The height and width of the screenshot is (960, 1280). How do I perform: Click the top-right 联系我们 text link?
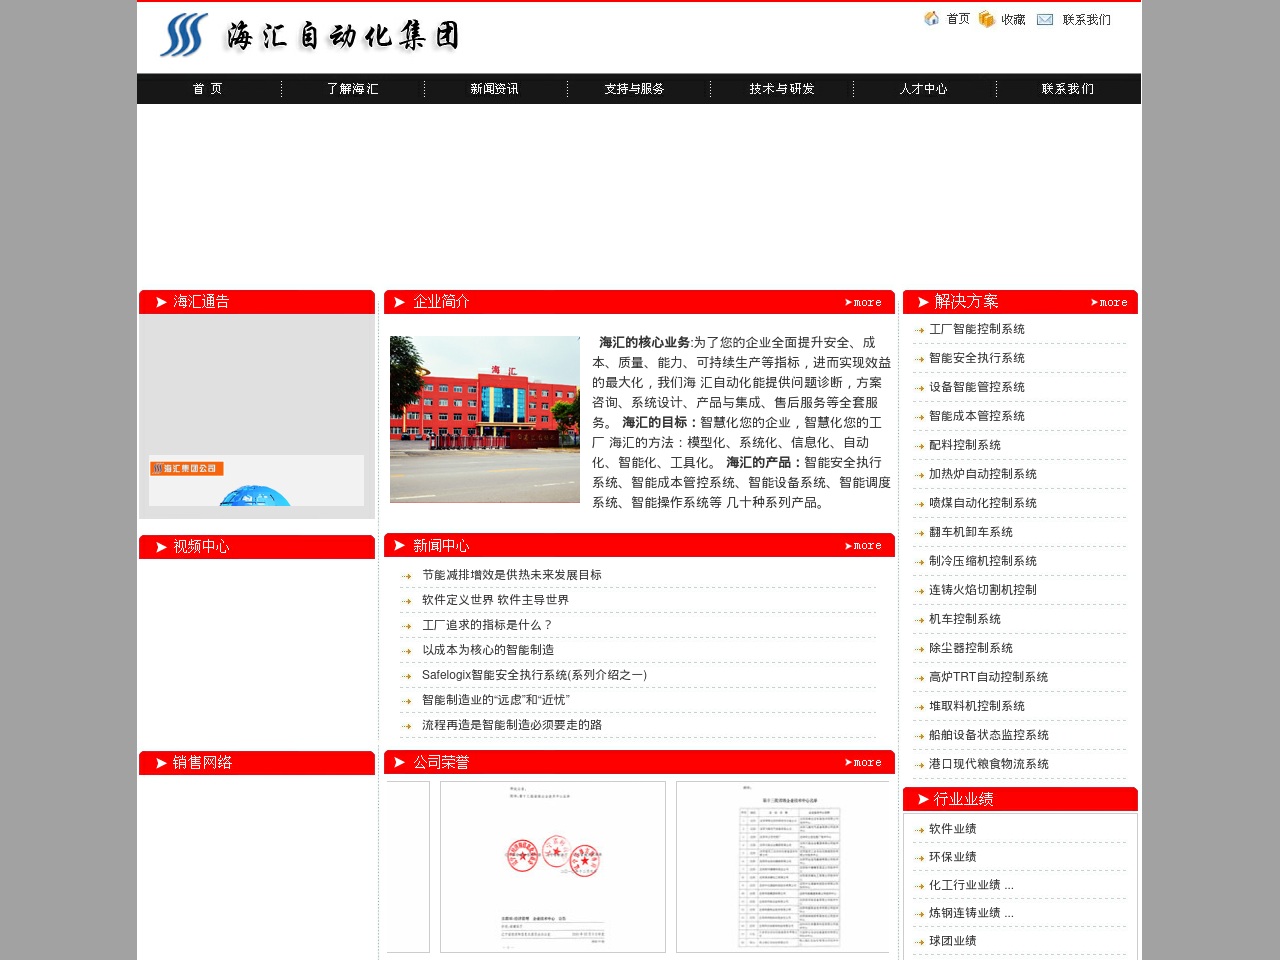(x=1087, y=19)
